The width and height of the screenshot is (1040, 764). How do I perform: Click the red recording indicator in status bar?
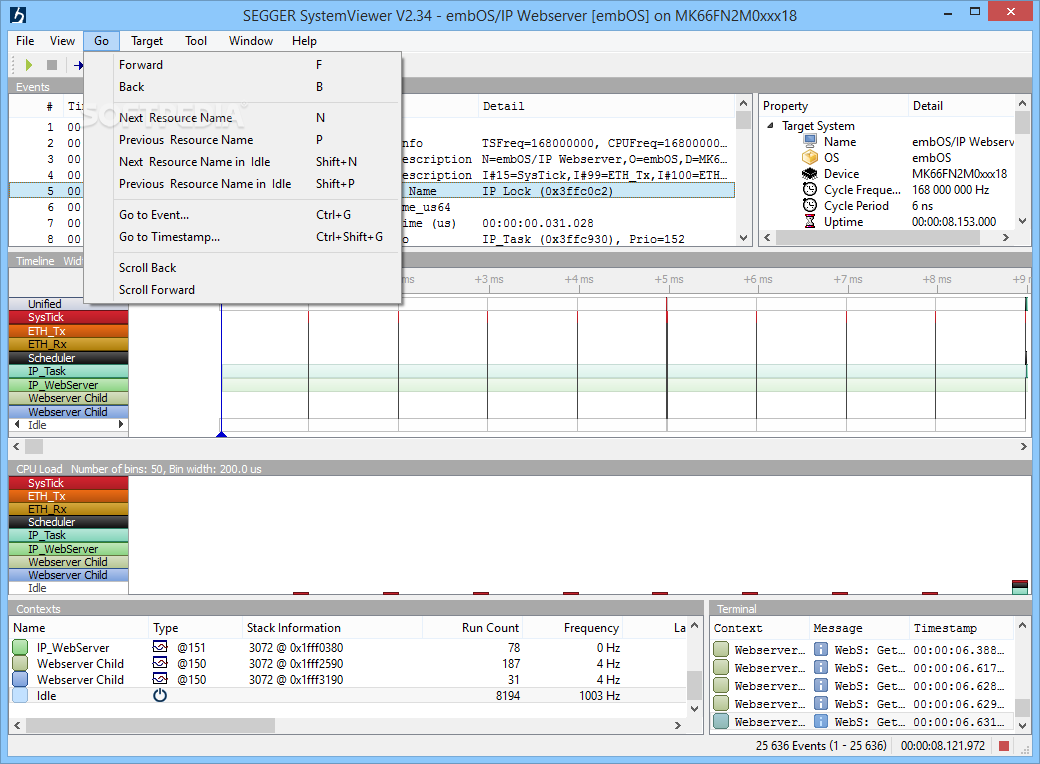coord(1004,746)
